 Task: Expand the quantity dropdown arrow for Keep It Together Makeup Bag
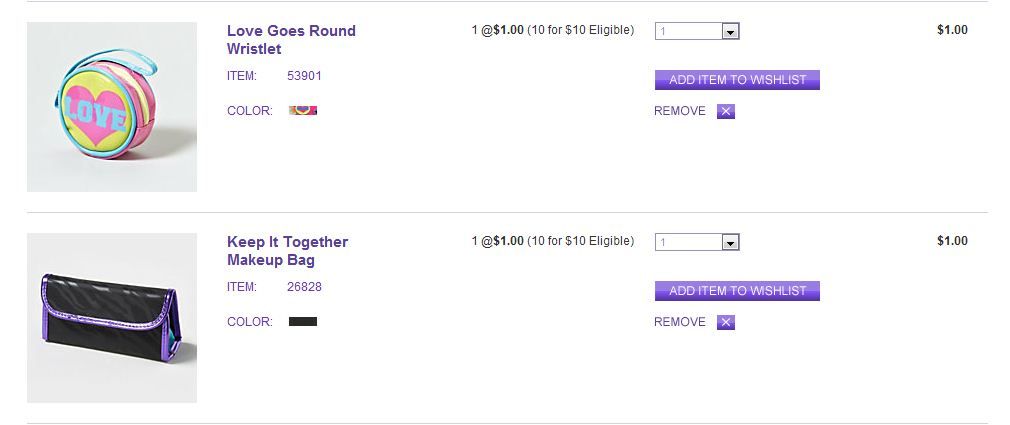point(730,243)
